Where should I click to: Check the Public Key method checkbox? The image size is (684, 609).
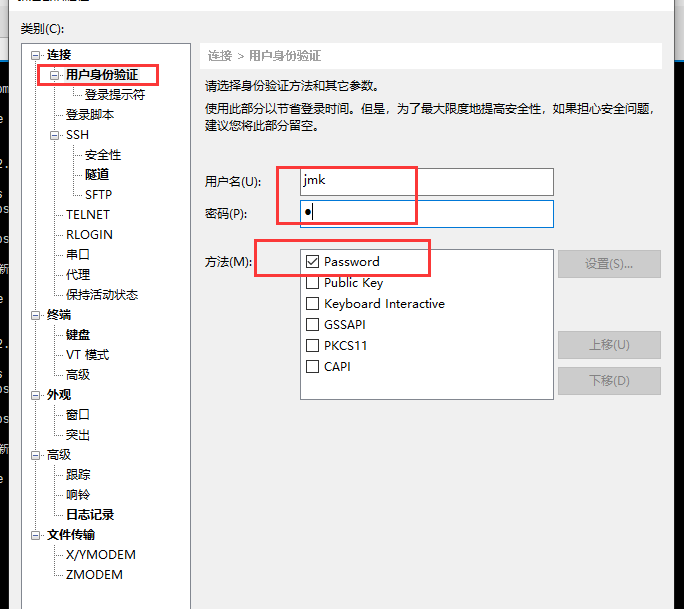(x=313, y=283)
